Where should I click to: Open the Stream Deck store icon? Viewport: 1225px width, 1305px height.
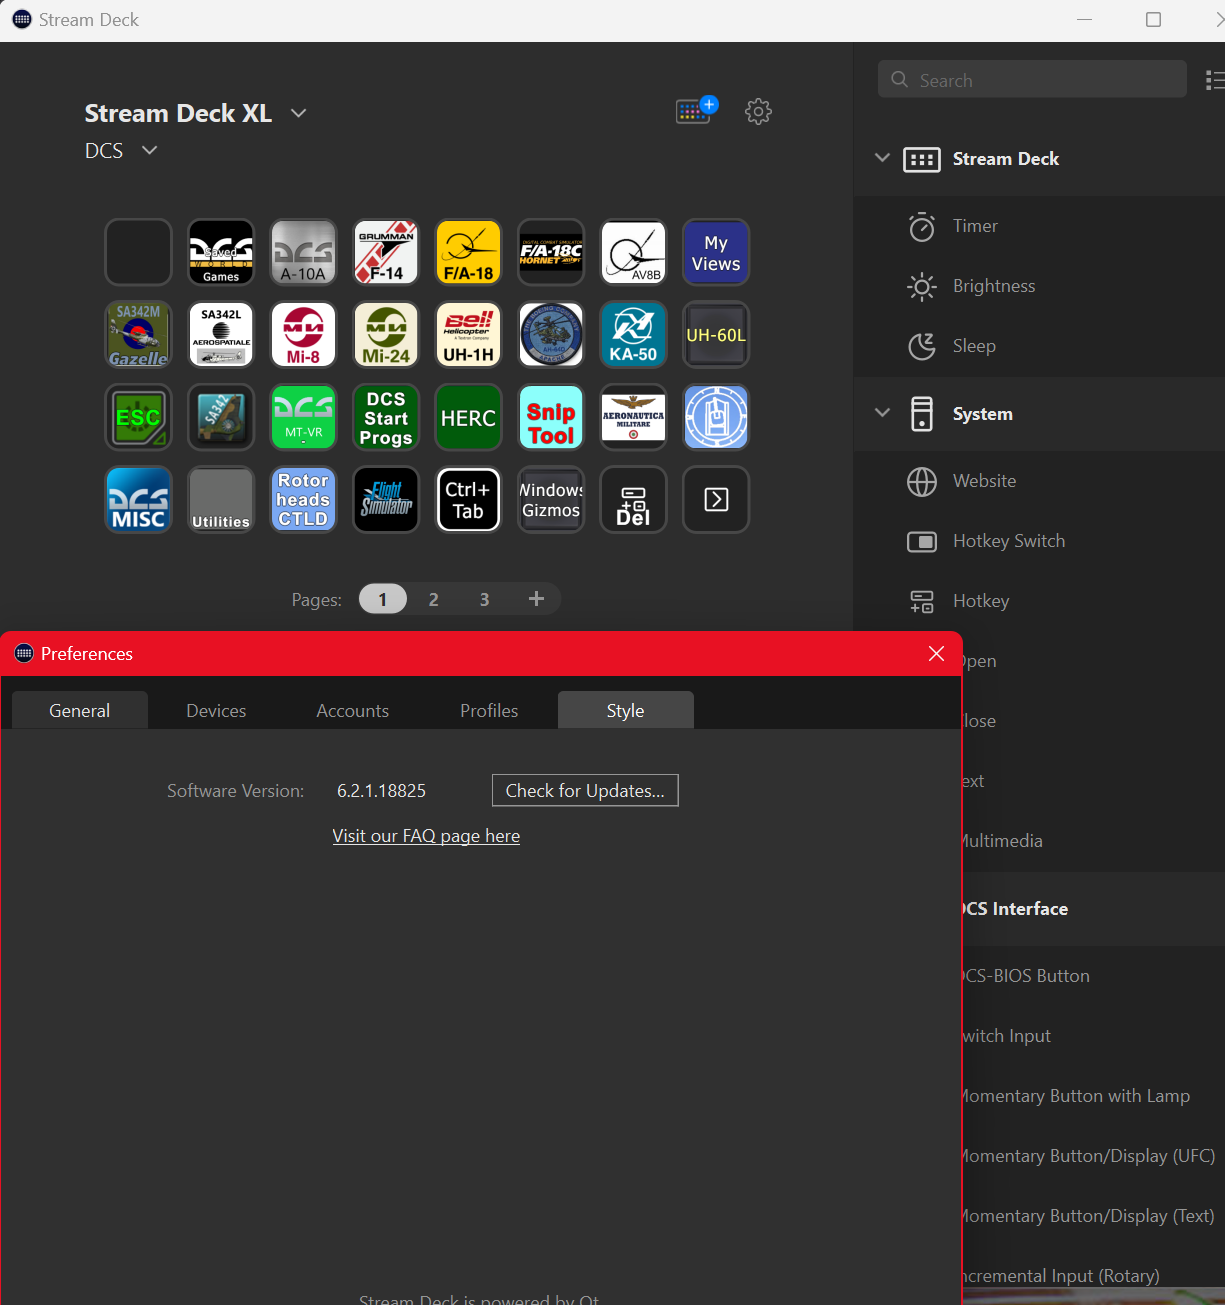pyautogui.click(x=697, y=110)
